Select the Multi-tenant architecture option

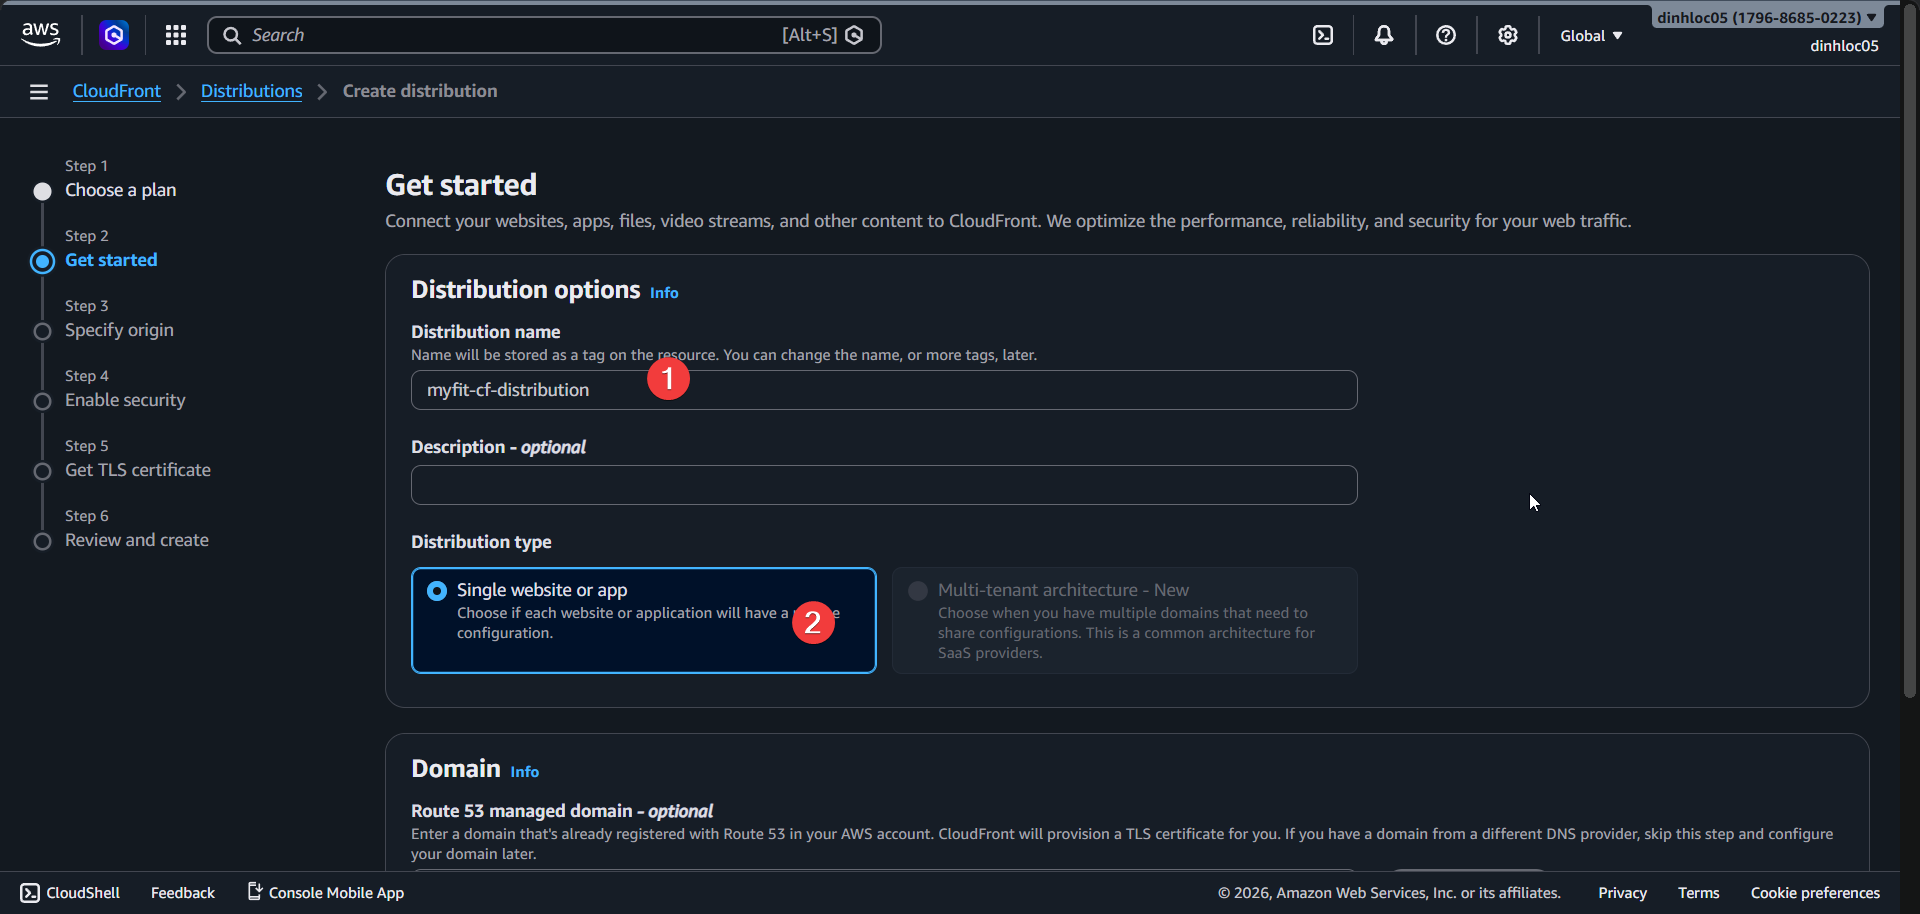[917, 590]
